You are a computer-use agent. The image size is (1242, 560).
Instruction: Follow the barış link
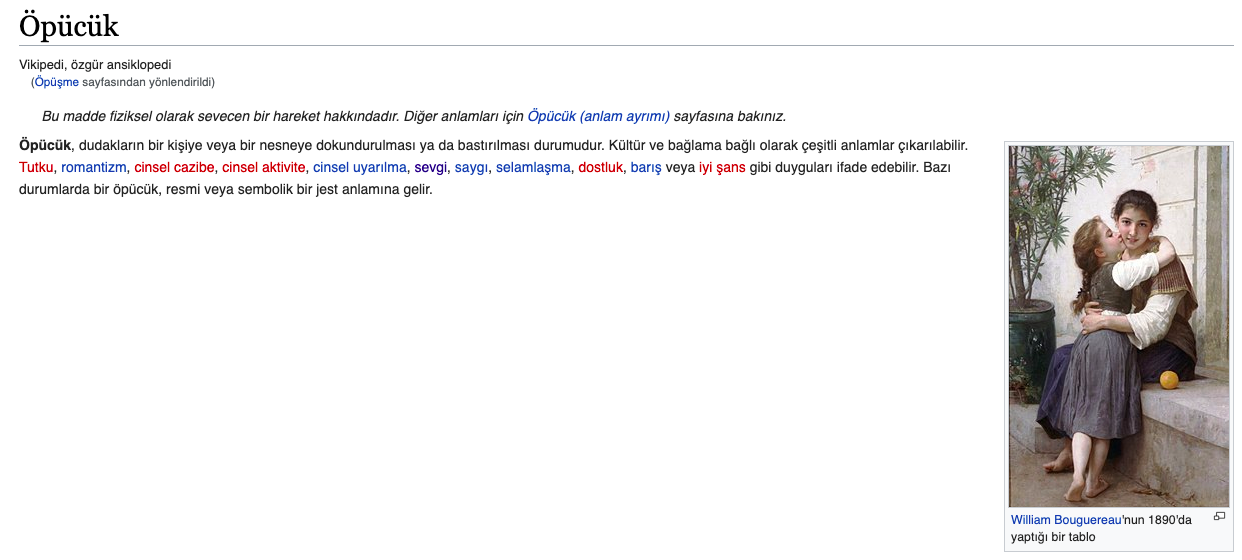pyautogui.click(x=646, y=167)
